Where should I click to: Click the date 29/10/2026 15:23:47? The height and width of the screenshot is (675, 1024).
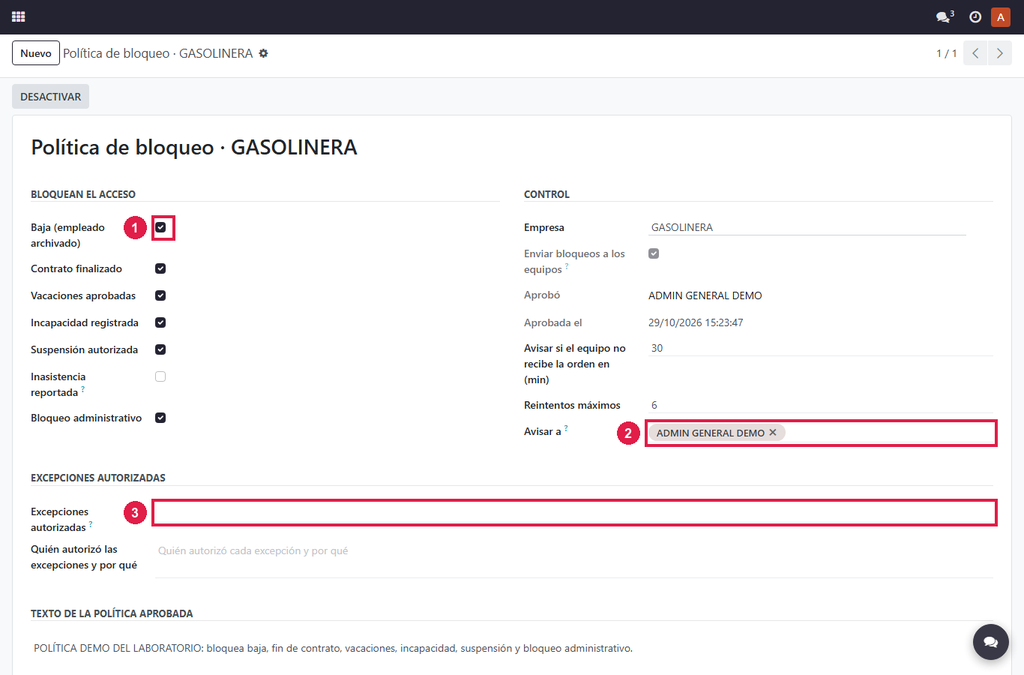point(696,322)
